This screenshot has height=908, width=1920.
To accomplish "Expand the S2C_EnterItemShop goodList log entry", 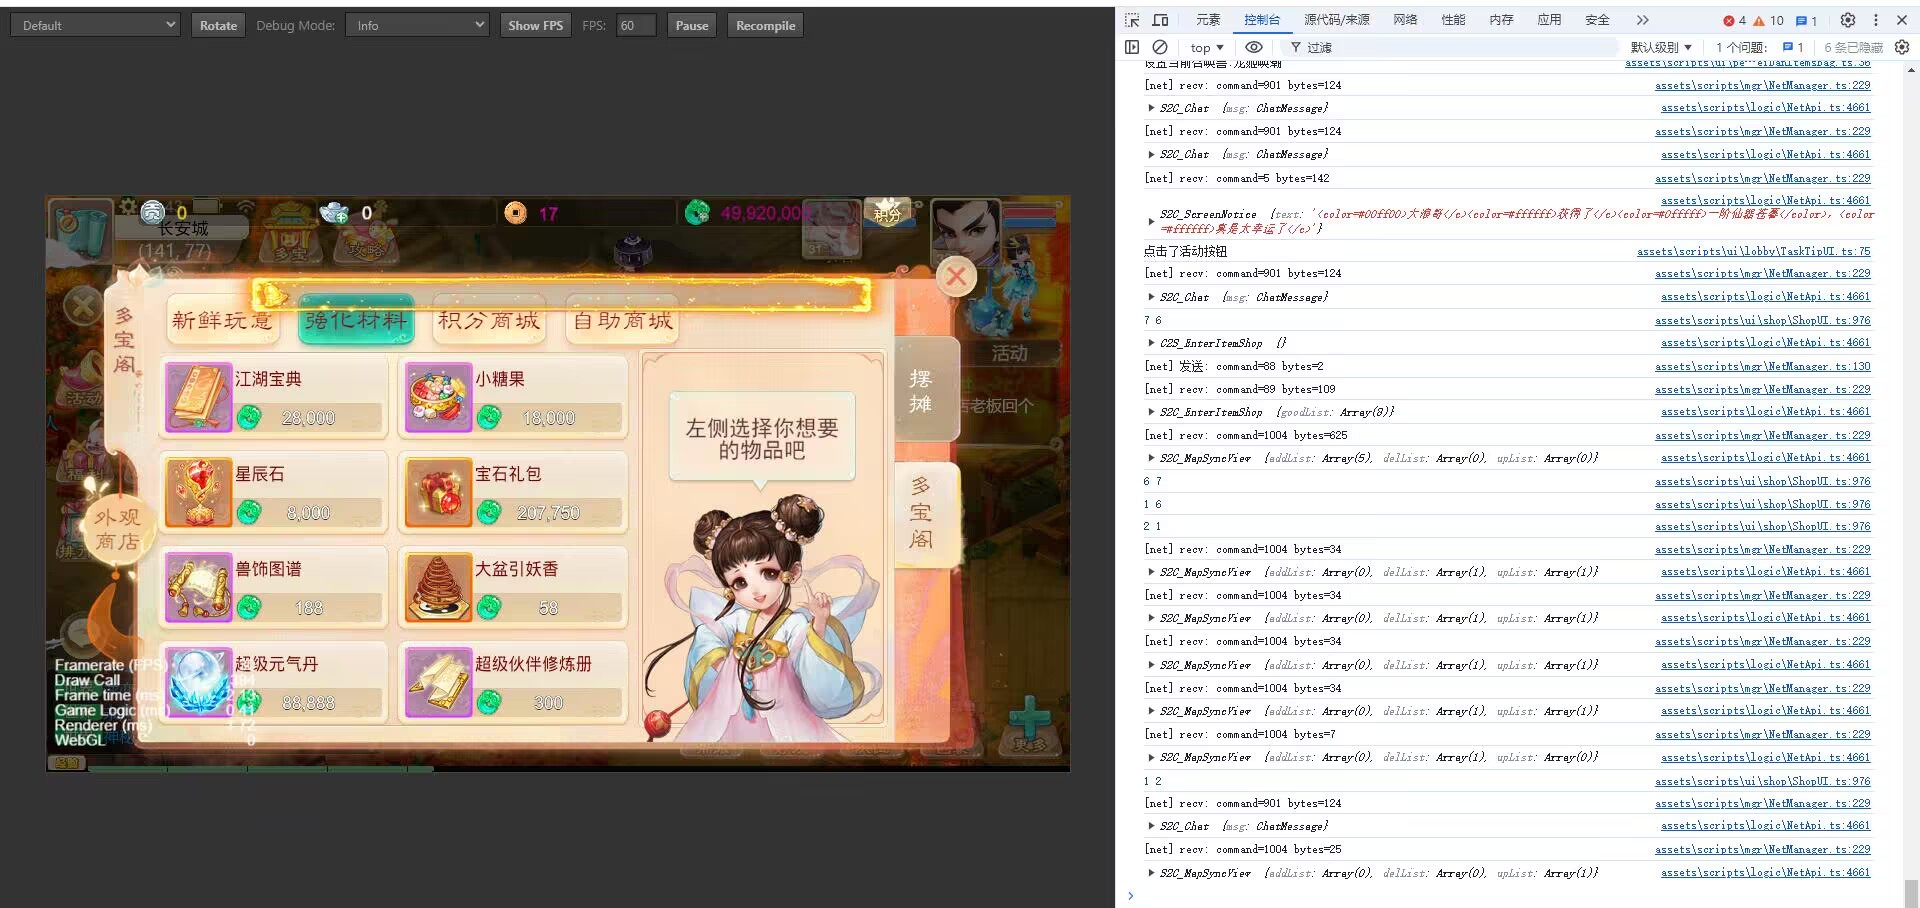I will pos(1151,412).
